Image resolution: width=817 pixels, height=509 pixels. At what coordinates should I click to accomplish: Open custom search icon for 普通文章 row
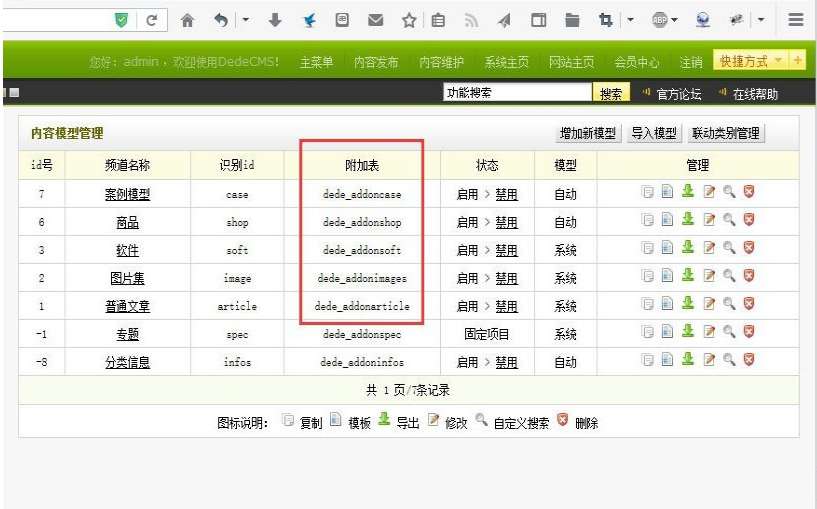[x=729, y=305]
